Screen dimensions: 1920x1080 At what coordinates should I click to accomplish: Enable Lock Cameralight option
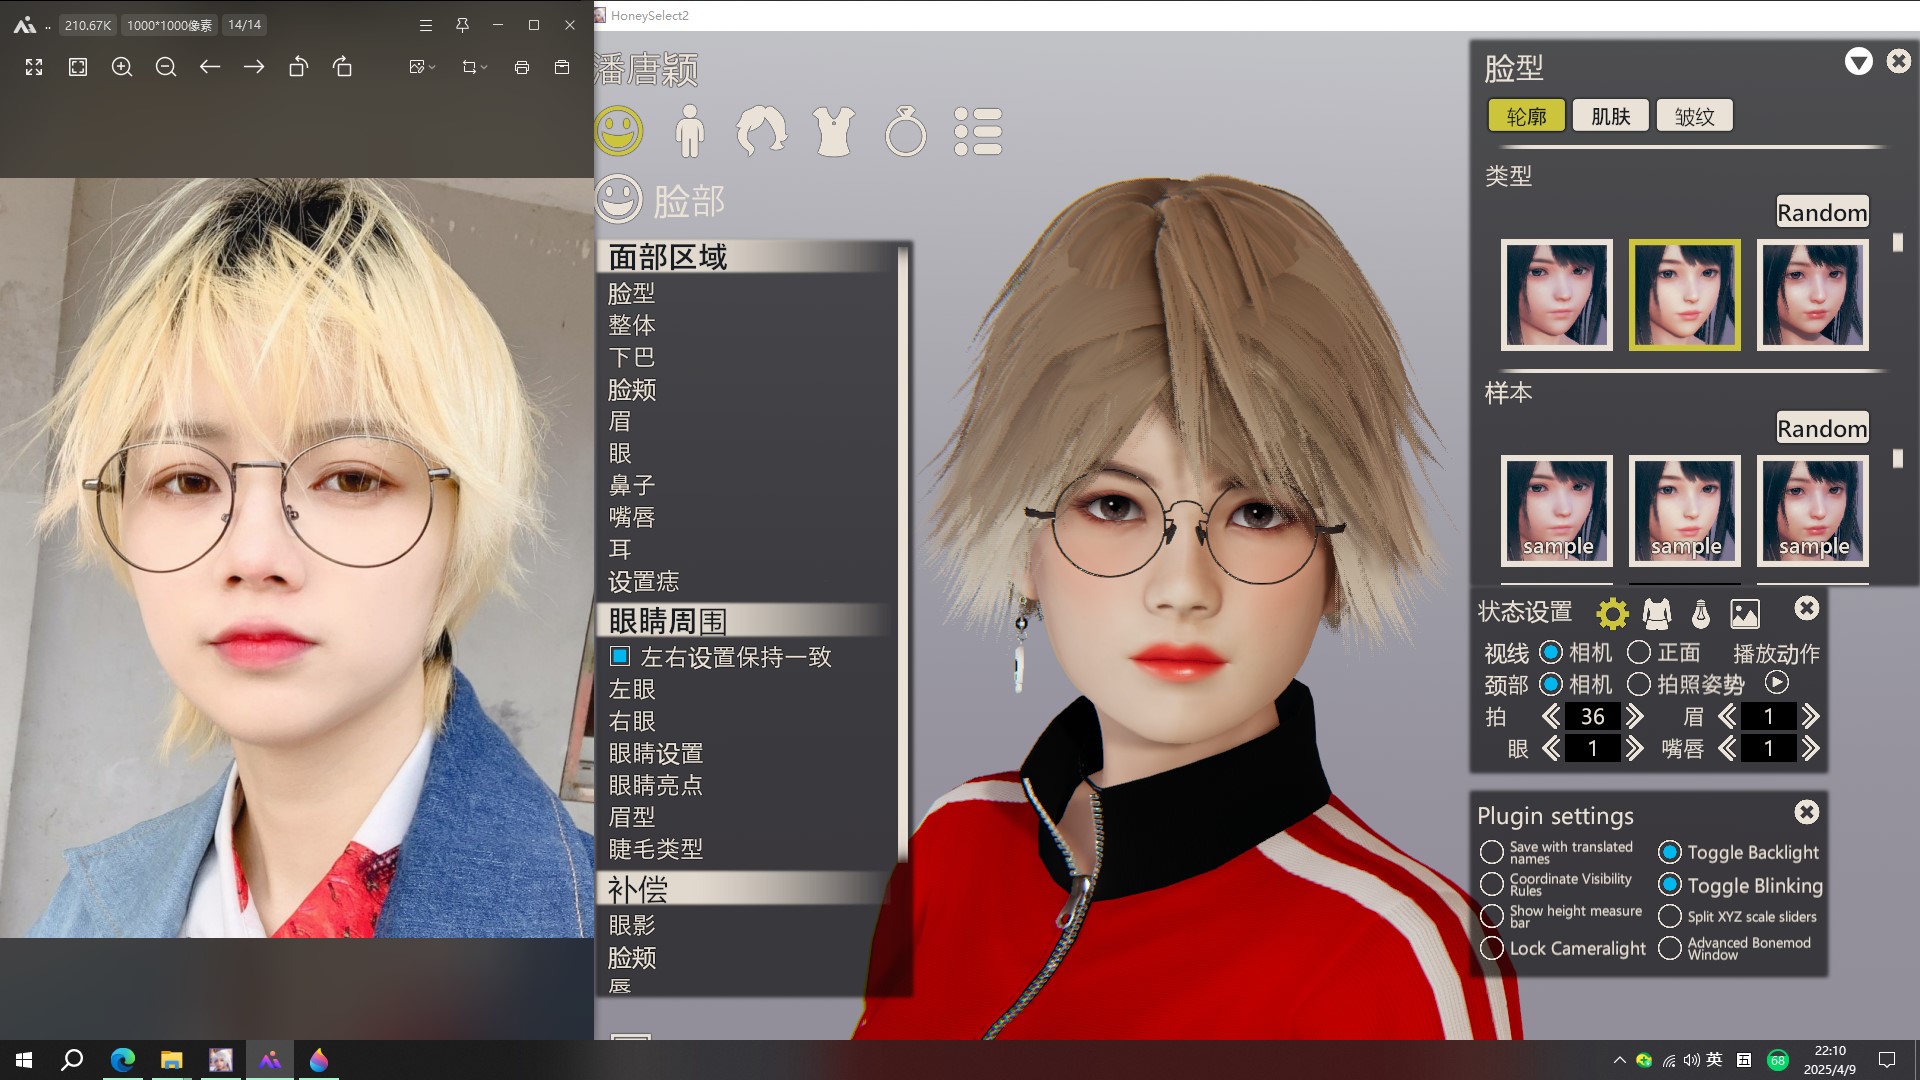1492,948
